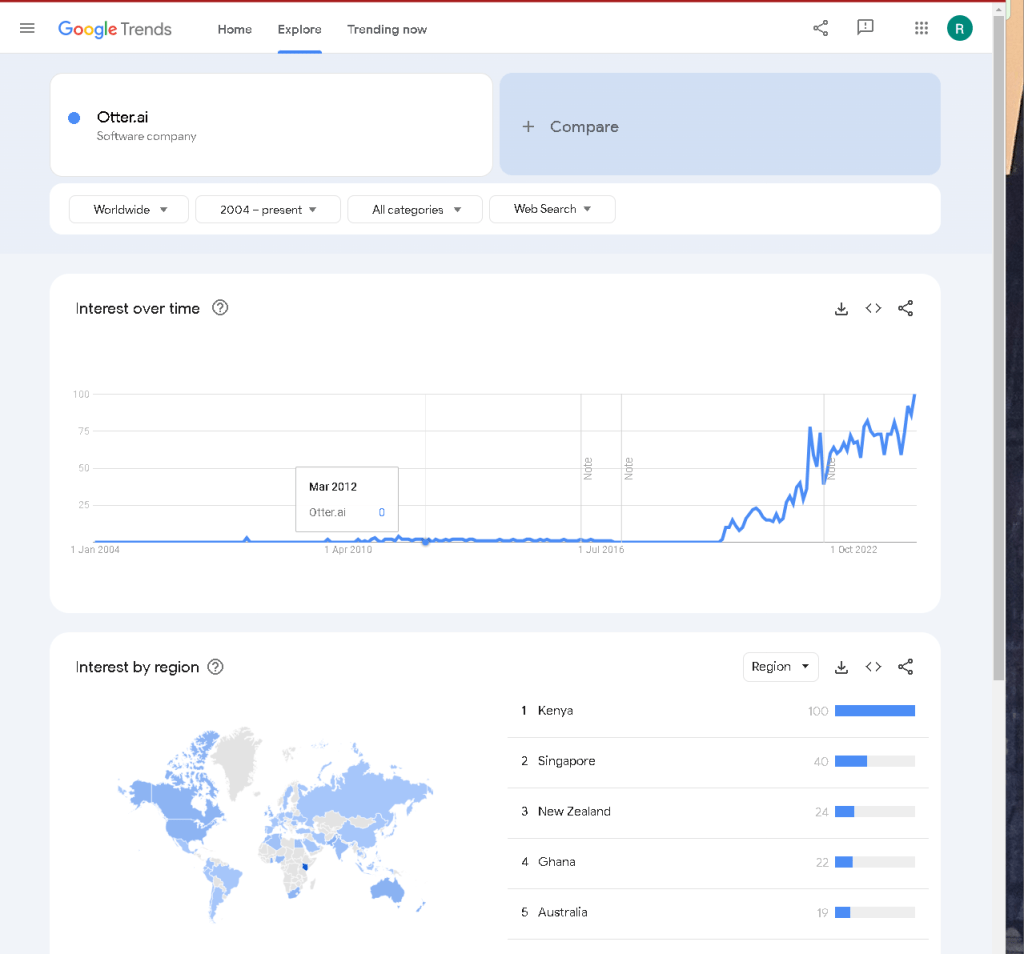
Task: Embed the Interest over time chart
Action: click(x=873, y=308)
